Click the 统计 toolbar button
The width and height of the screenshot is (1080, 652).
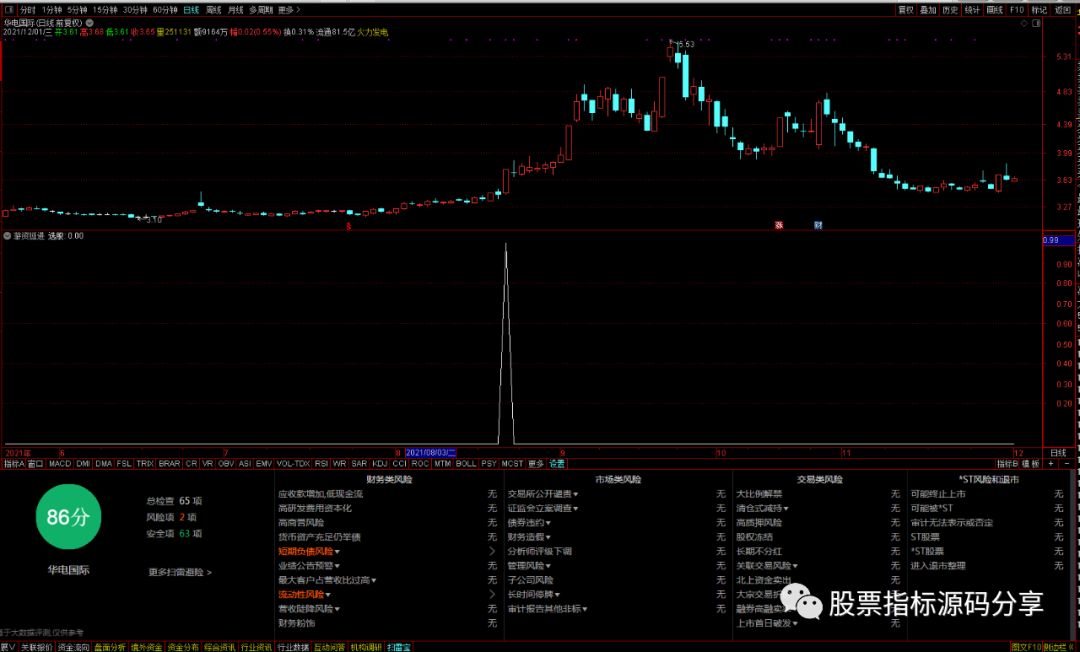(972, 10)
